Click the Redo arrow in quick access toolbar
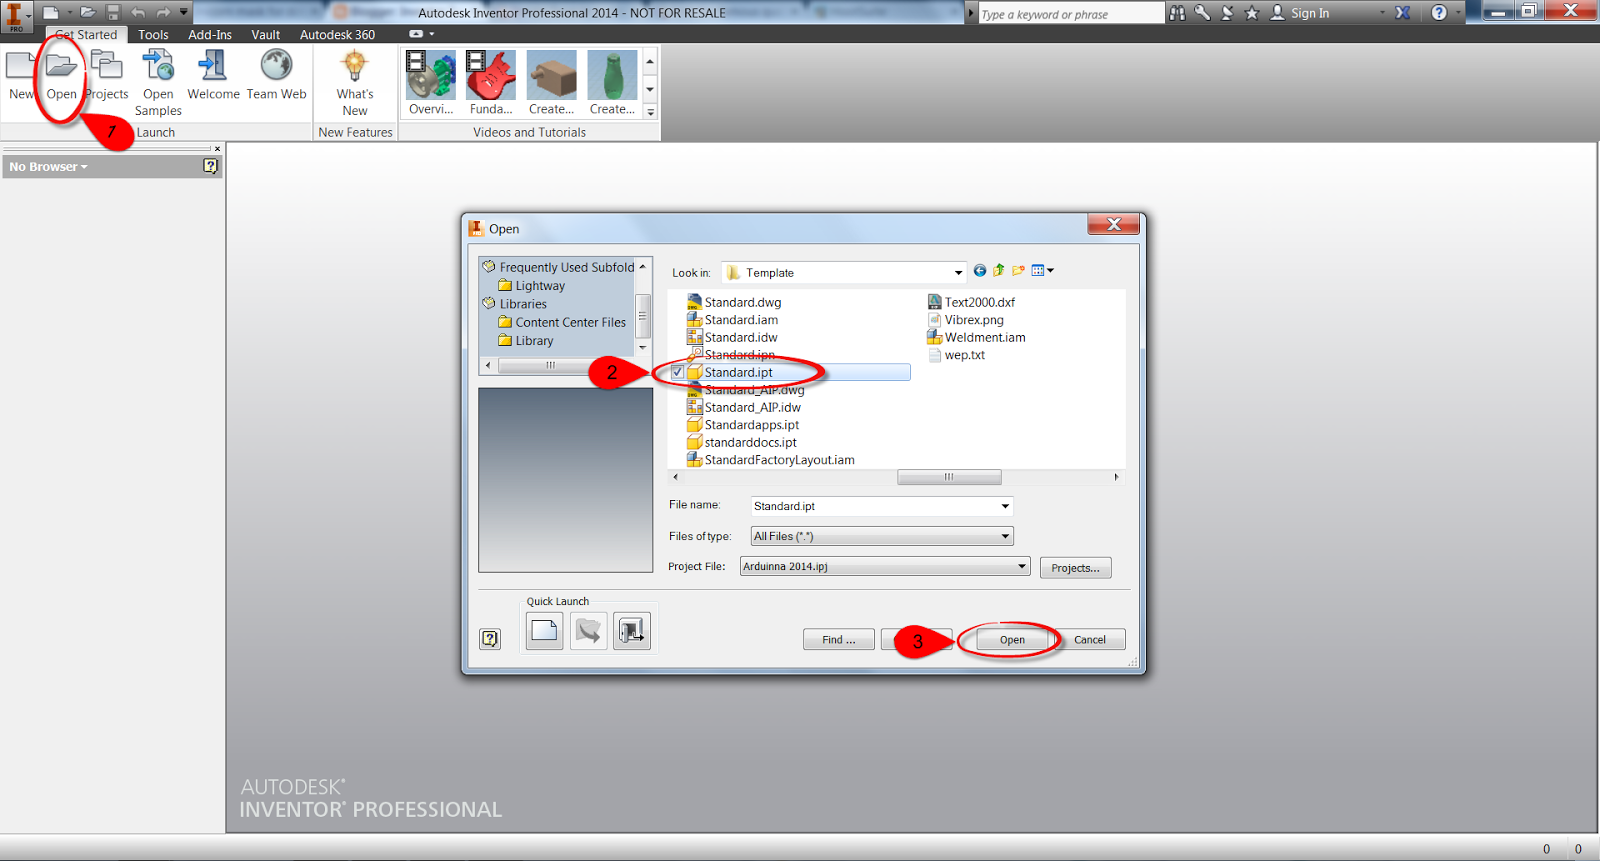The image size is (1600, 861). point(163,13)
